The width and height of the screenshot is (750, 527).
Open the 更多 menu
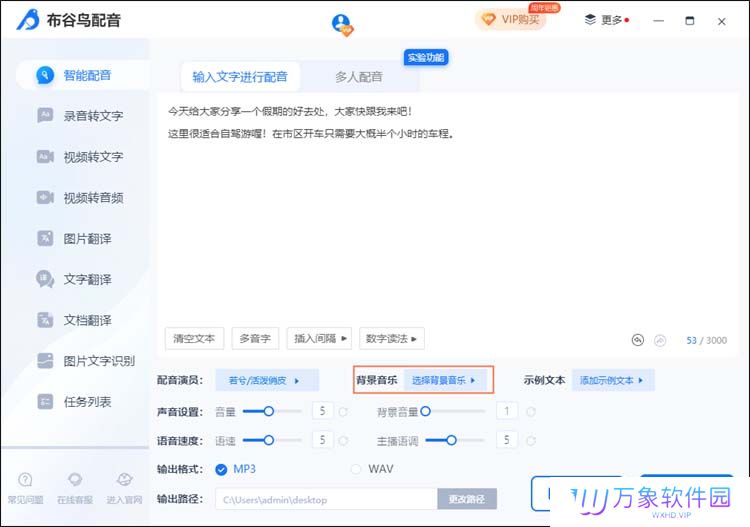pos(607,20)
